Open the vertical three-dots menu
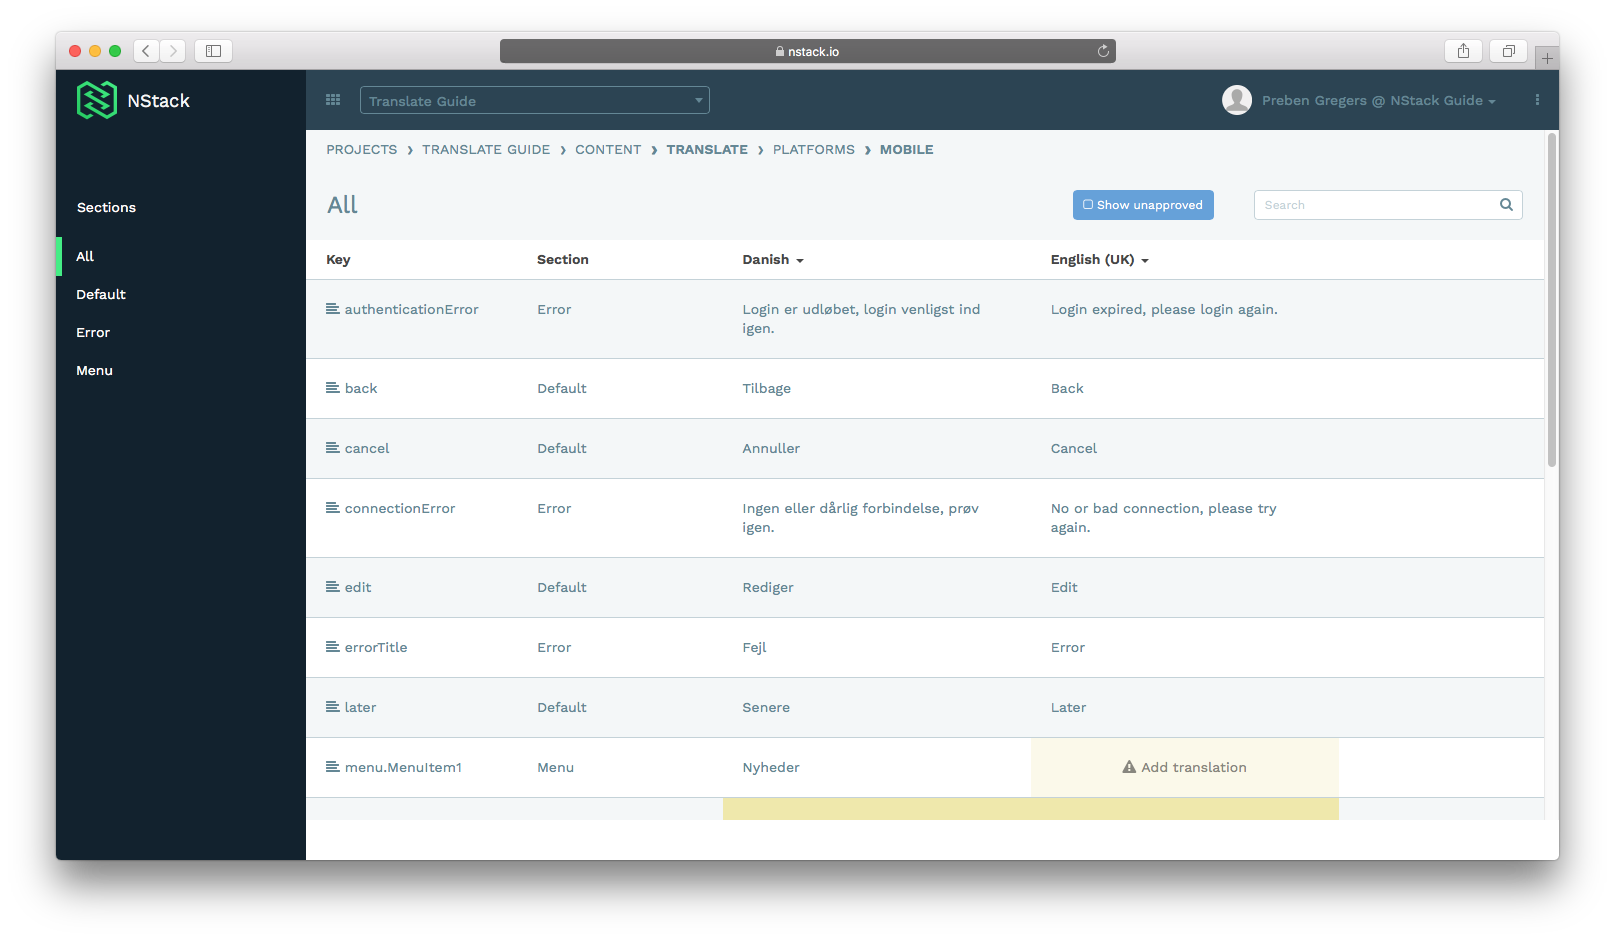The width and height of the screenshot is (1615, 940). point(1537,100)
